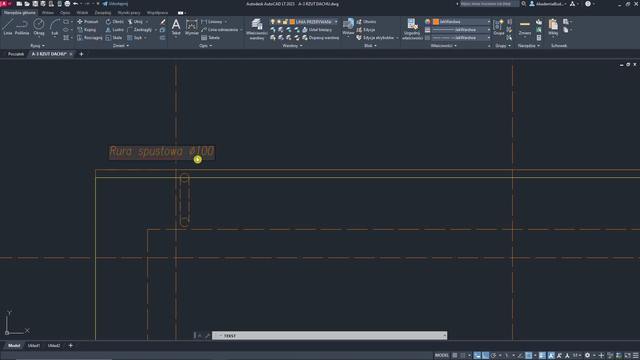640x360 pixels.
Task: Toggle the layer freeze sun icon
Action: (x=279, y=22)
